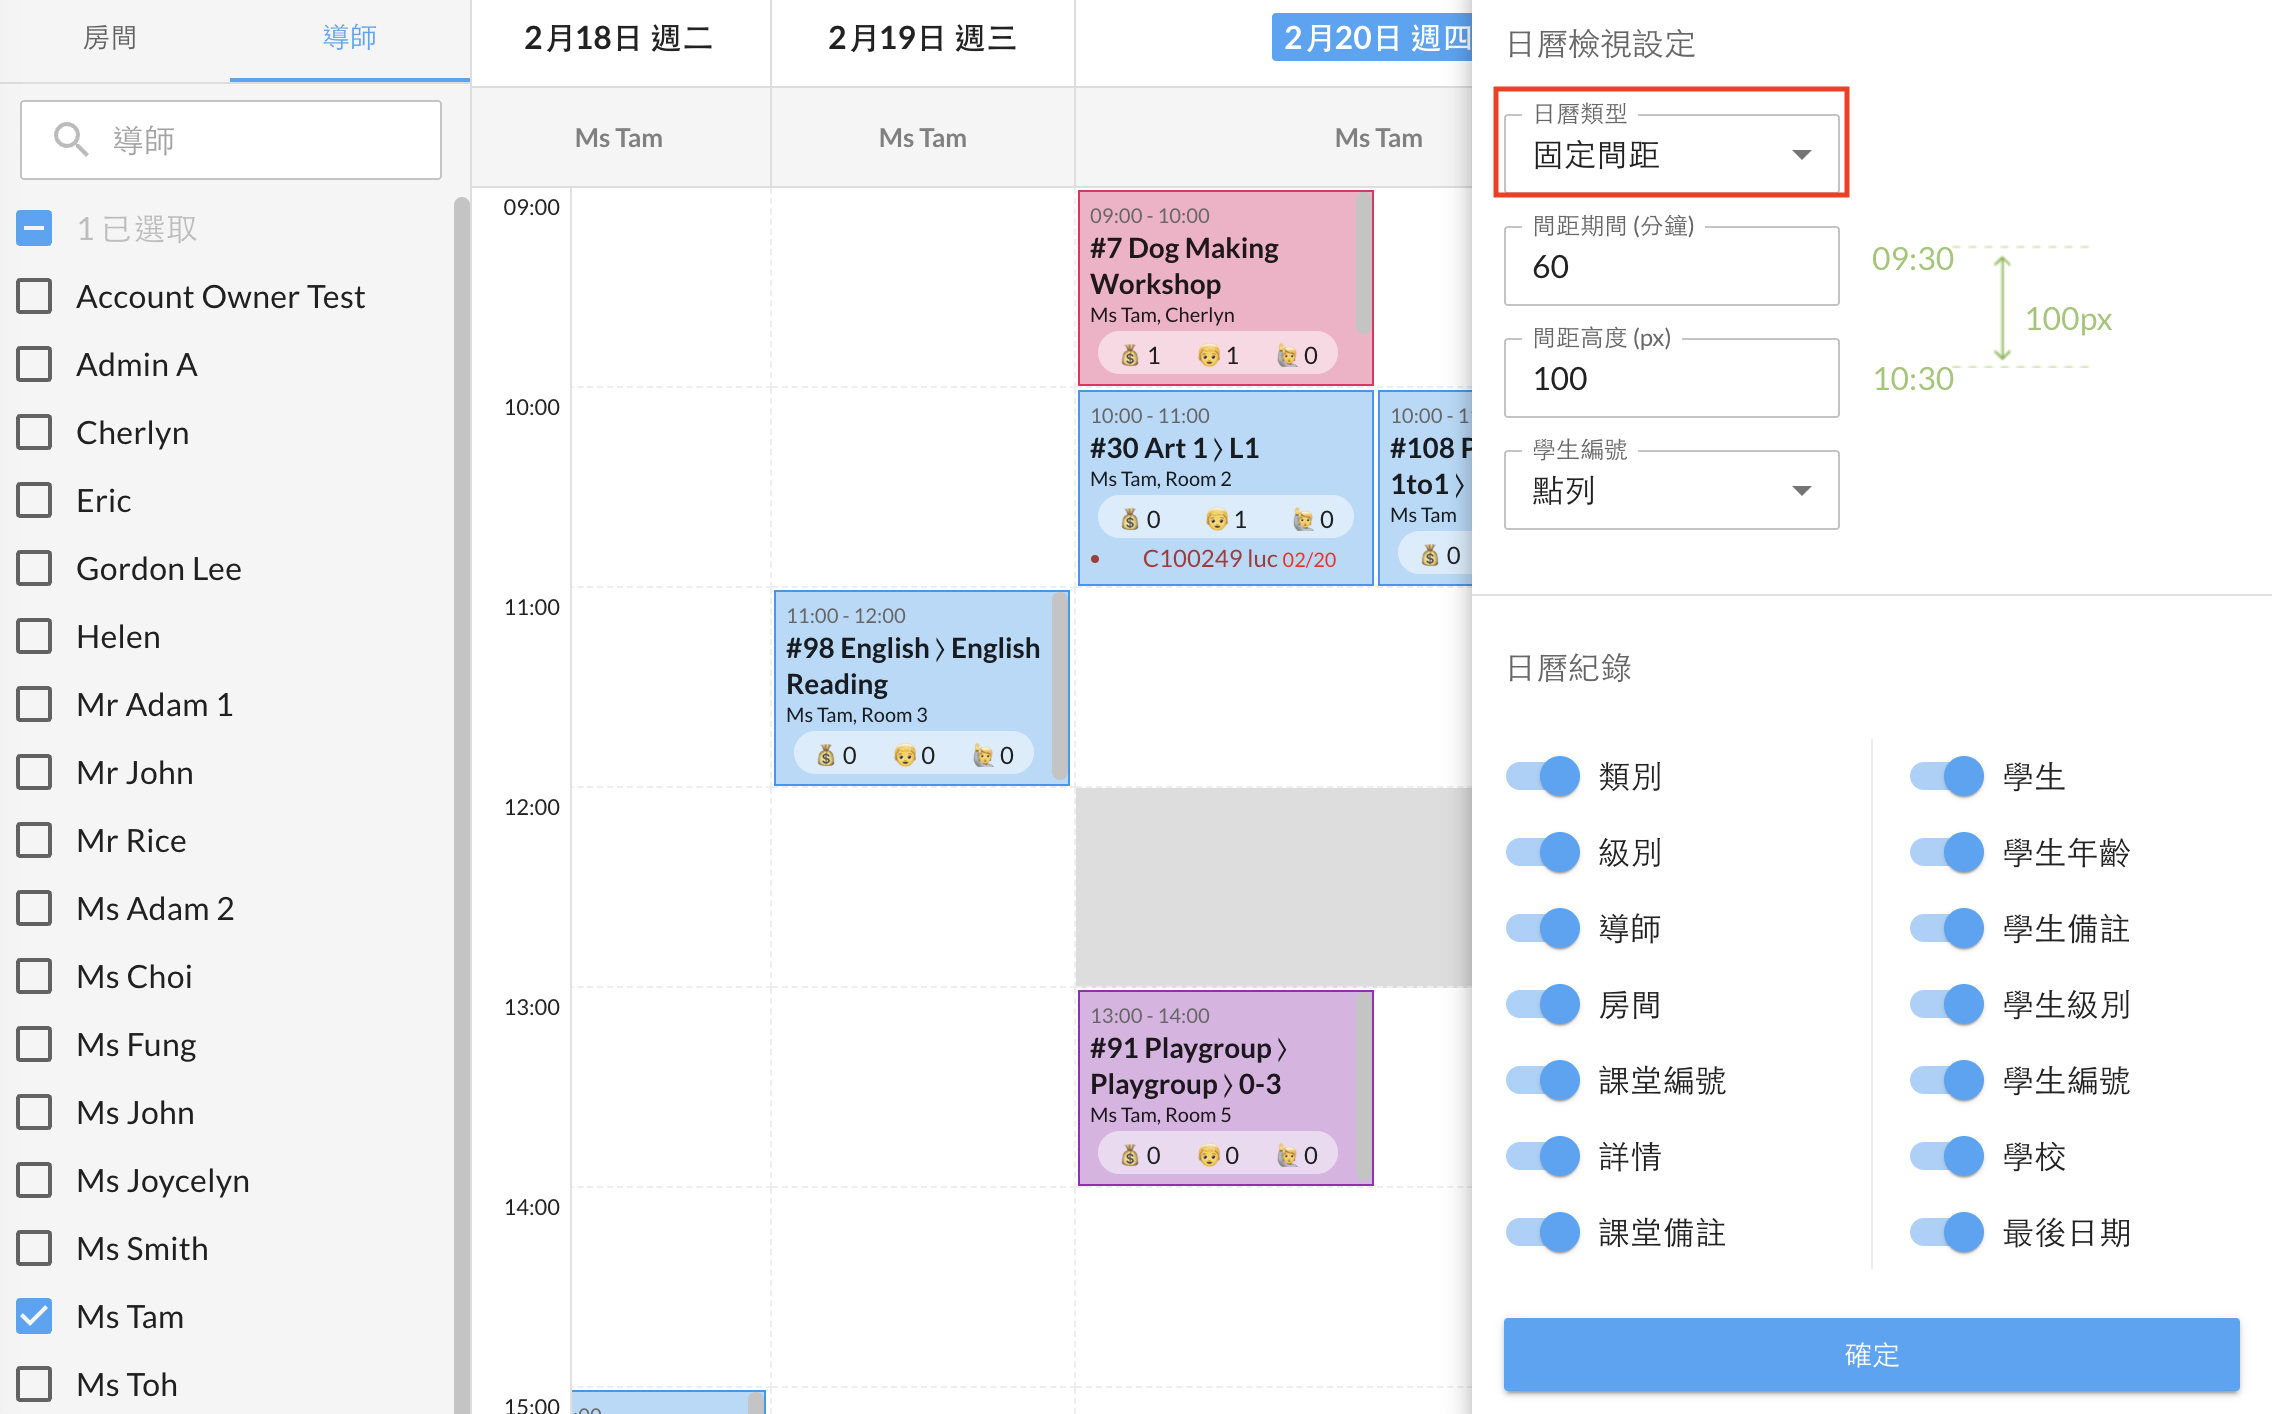
Task: Click the '1 已選取' deselect-all minus box
Action: (x=34, y=229)
